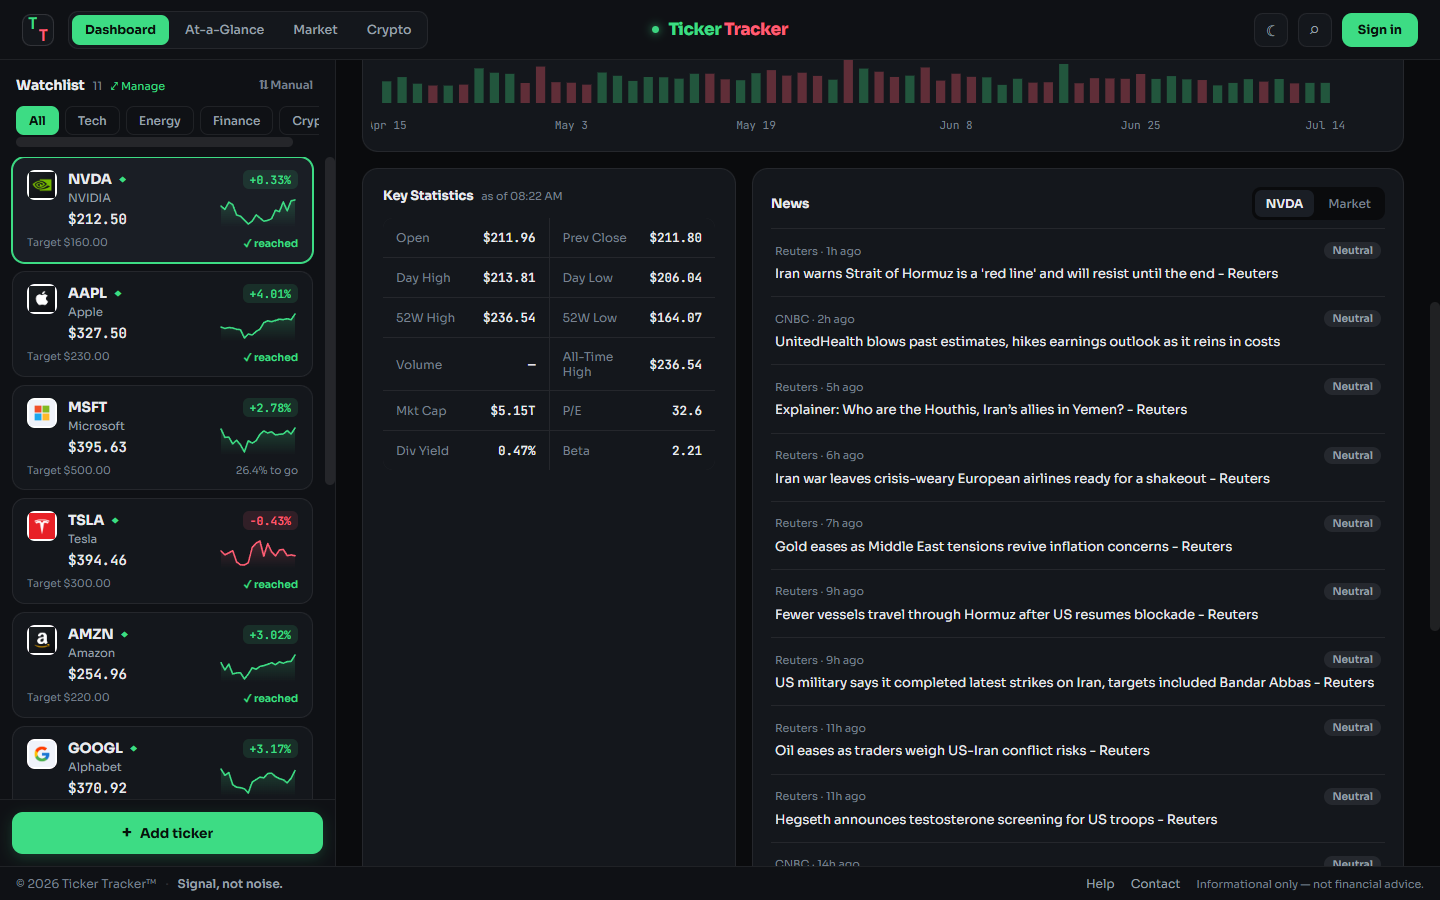Open the Market nav tab

coord(315,30)
